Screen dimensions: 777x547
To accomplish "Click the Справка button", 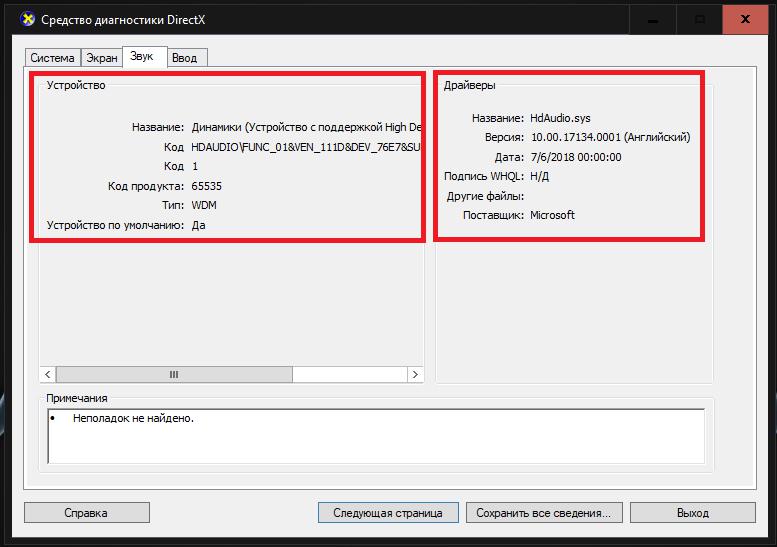I will pyautogui.click(x=86, y=513).
